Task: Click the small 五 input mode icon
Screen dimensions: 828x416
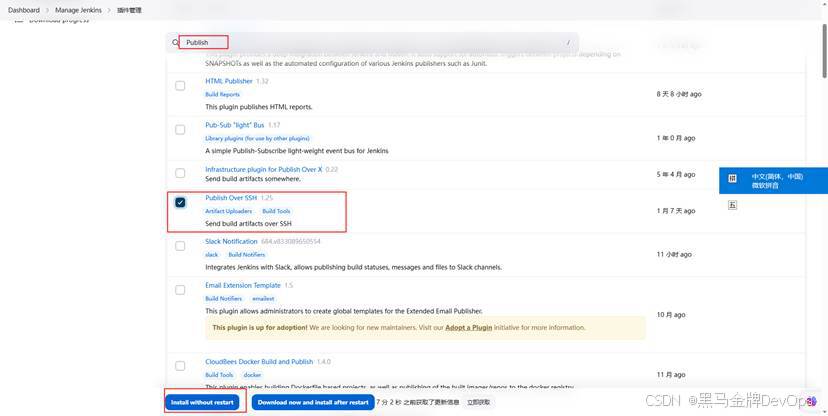Action: point(732,205)
